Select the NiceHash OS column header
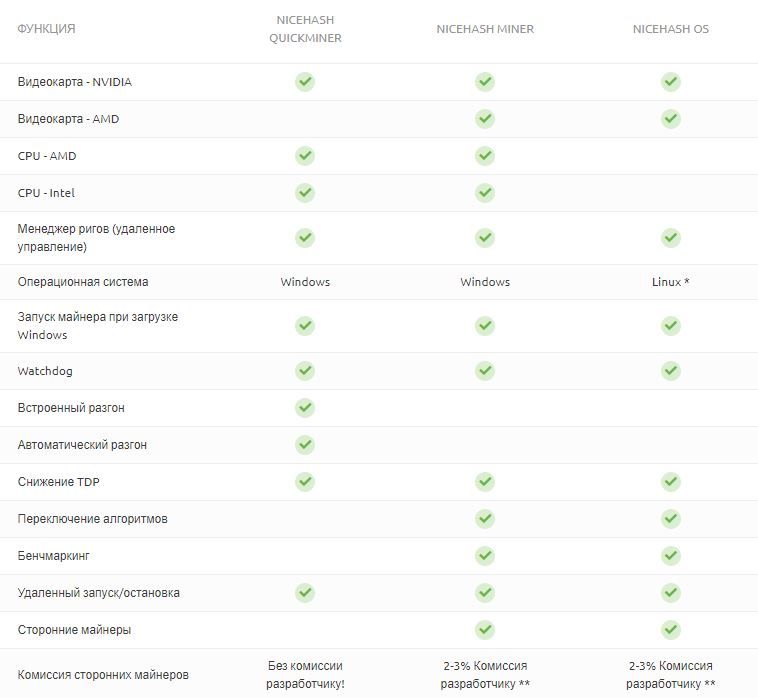The image size is (758, 698). [671, 29]
